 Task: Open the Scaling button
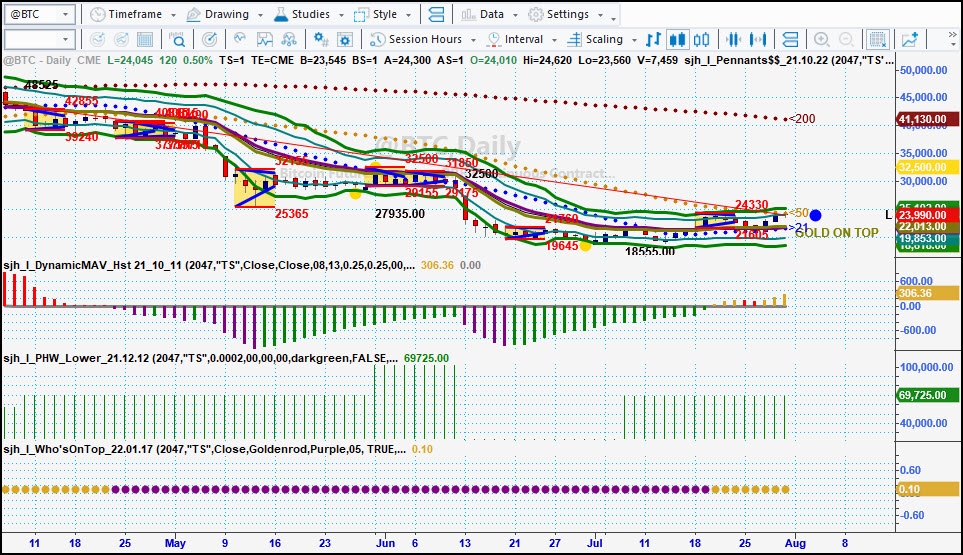pyautogui.click(x=595, y=39)
